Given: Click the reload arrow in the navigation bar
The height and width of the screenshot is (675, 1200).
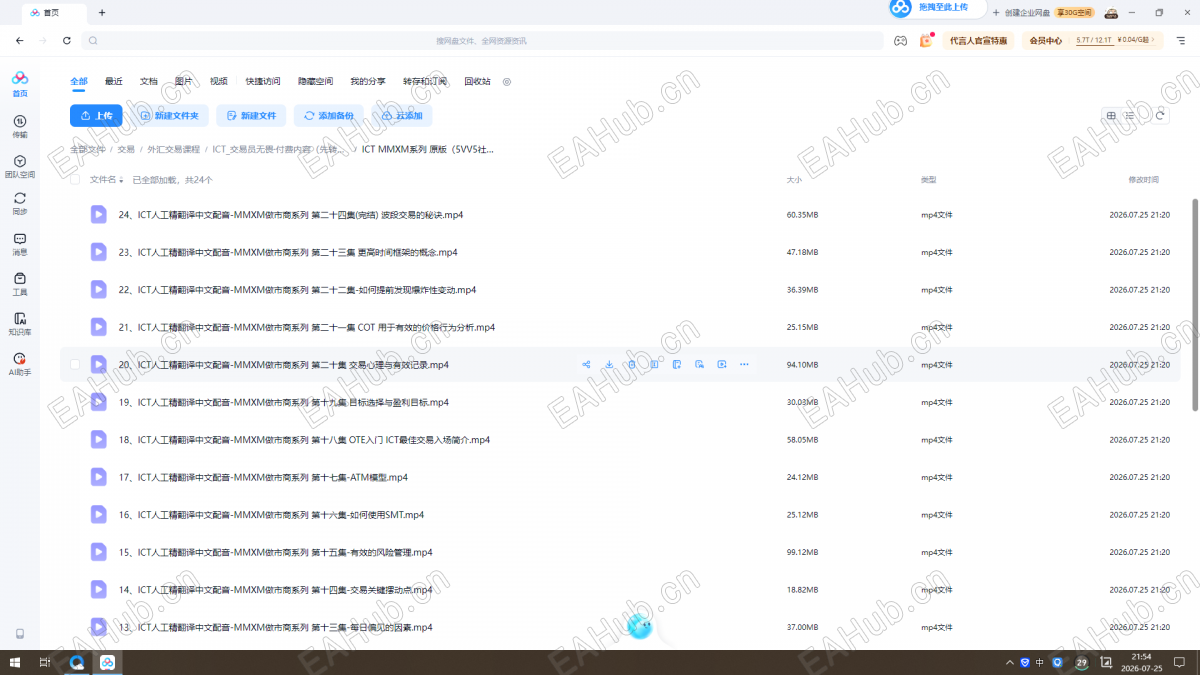Looking at the screenshot, I should [67, 40].
